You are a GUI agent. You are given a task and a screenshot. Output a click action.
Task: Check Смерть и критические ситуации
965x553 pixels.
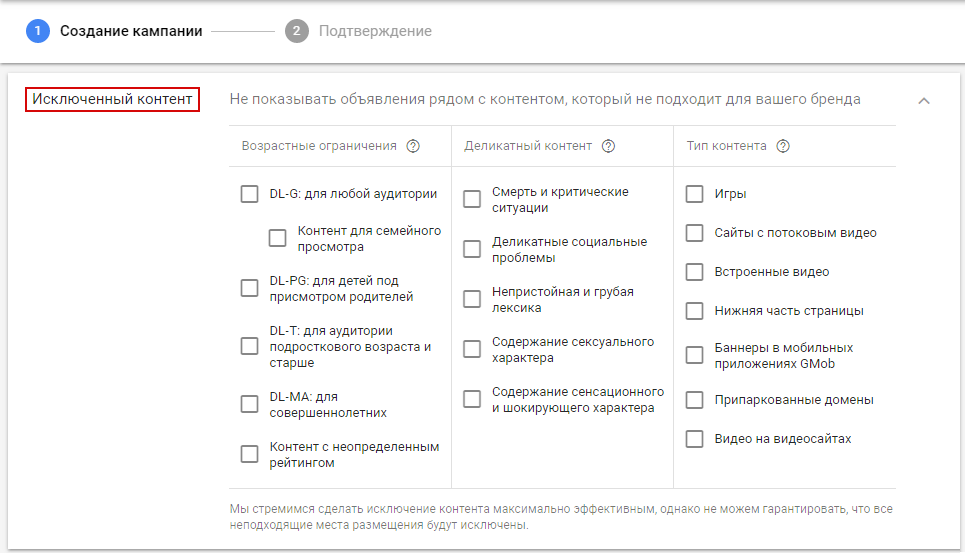(x=472, y=199)
